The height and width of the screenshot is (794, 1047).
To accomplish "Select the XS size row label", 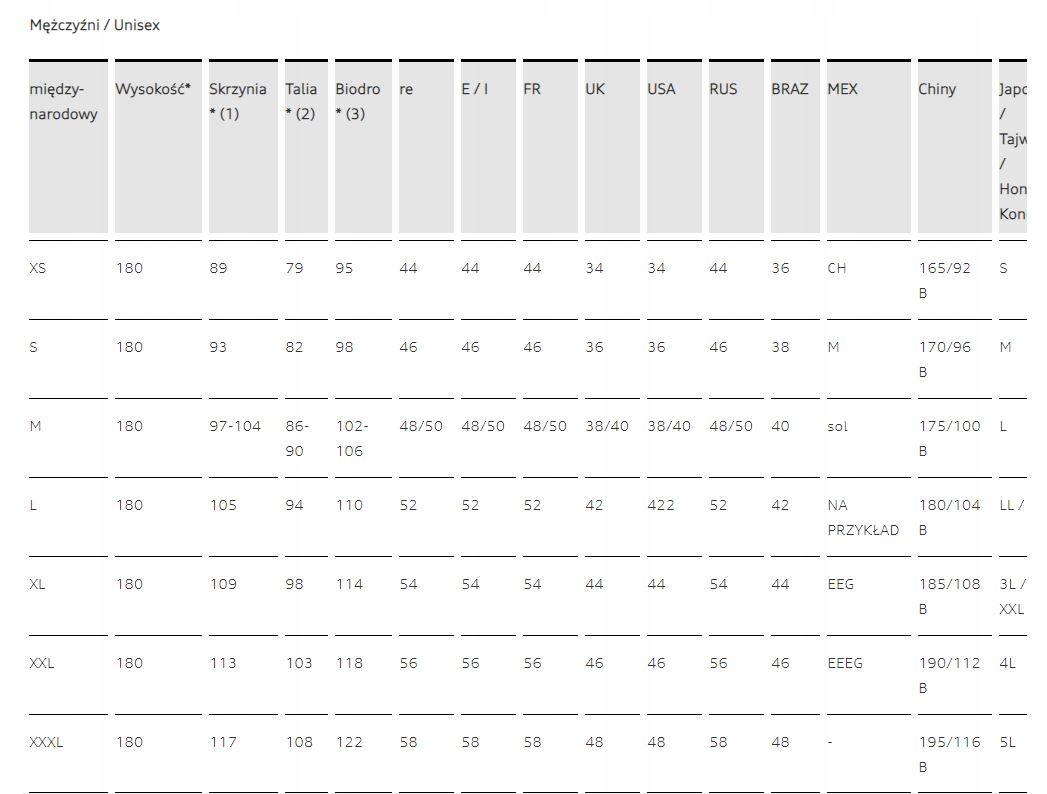I will 38,268.
